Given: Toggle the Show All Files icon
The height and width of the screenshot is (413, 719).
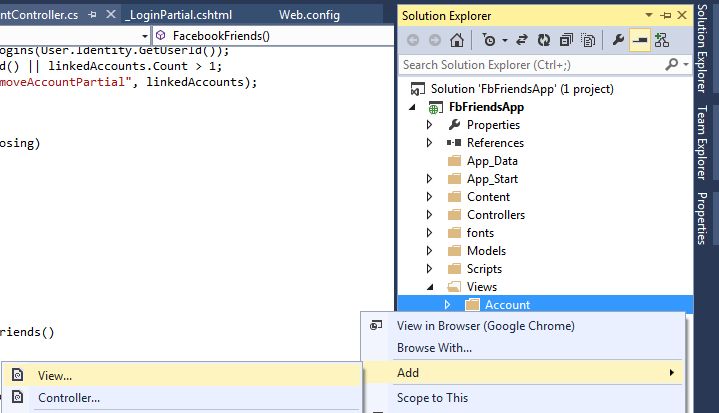Looking at the screenshot, I should (588, 40).
